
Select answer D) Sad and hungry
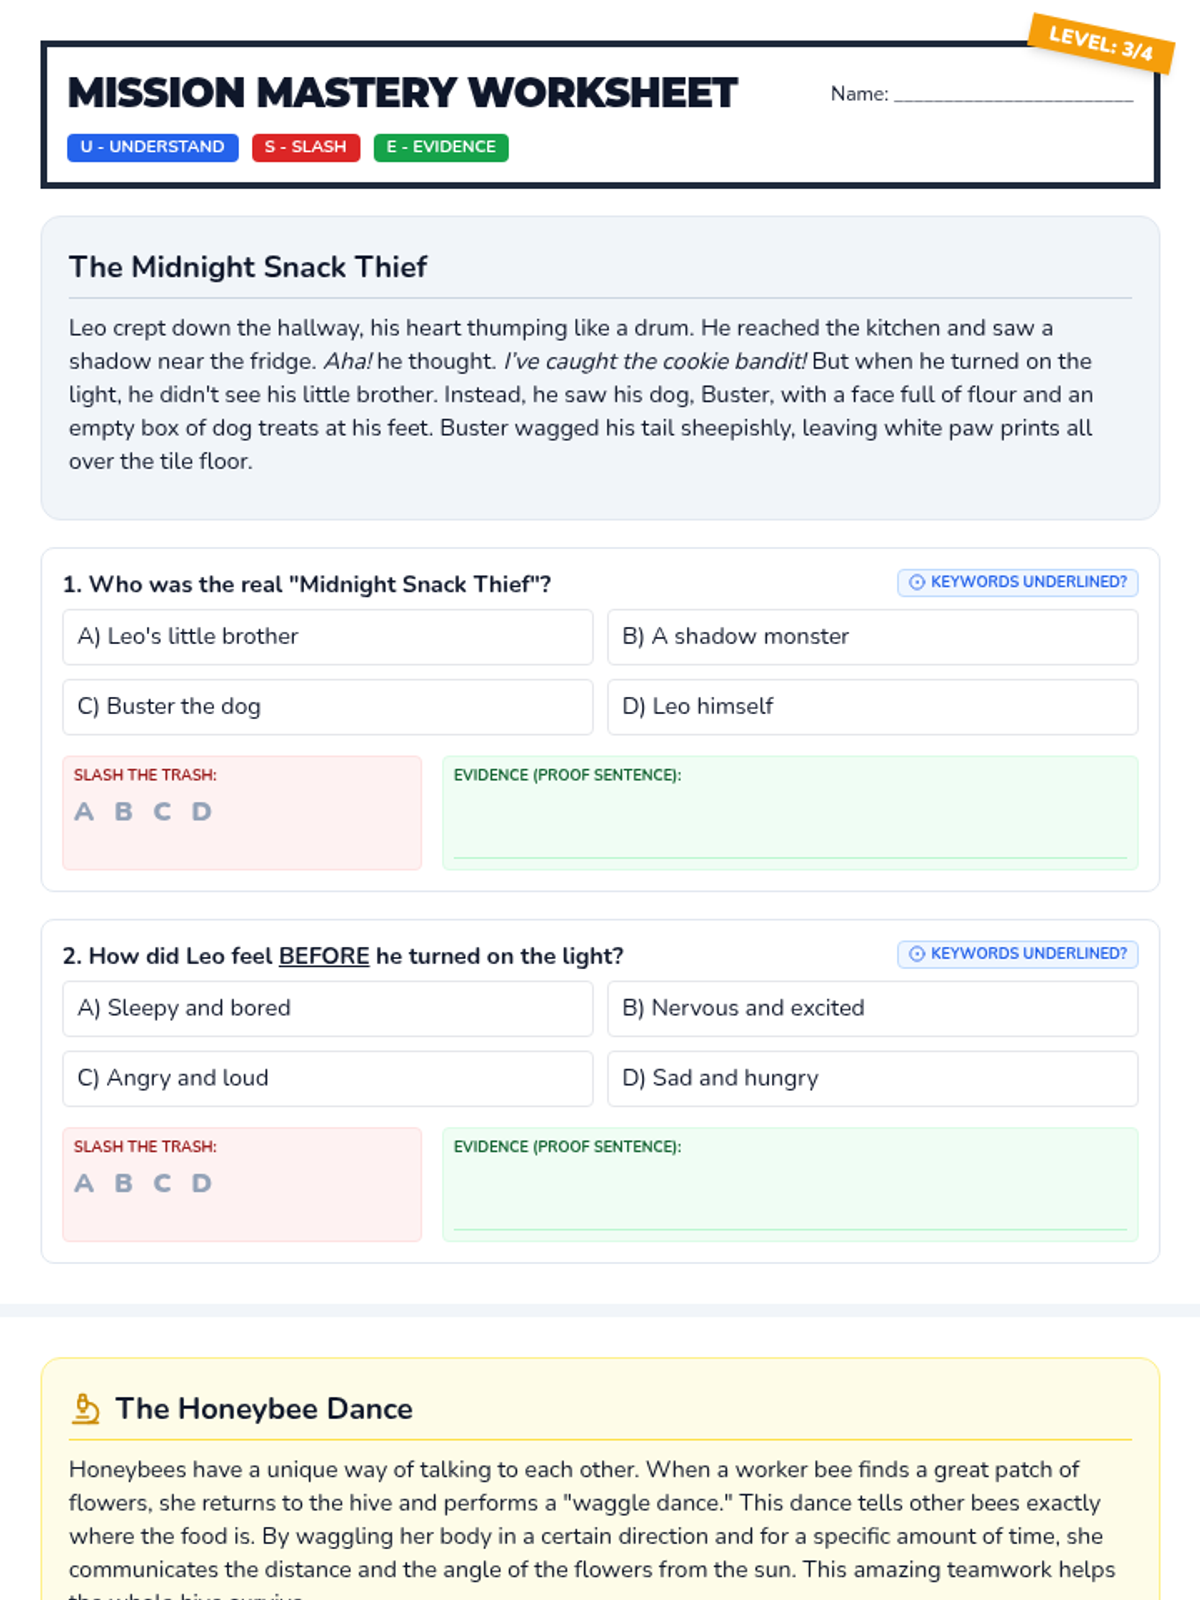click(872, 1078)
